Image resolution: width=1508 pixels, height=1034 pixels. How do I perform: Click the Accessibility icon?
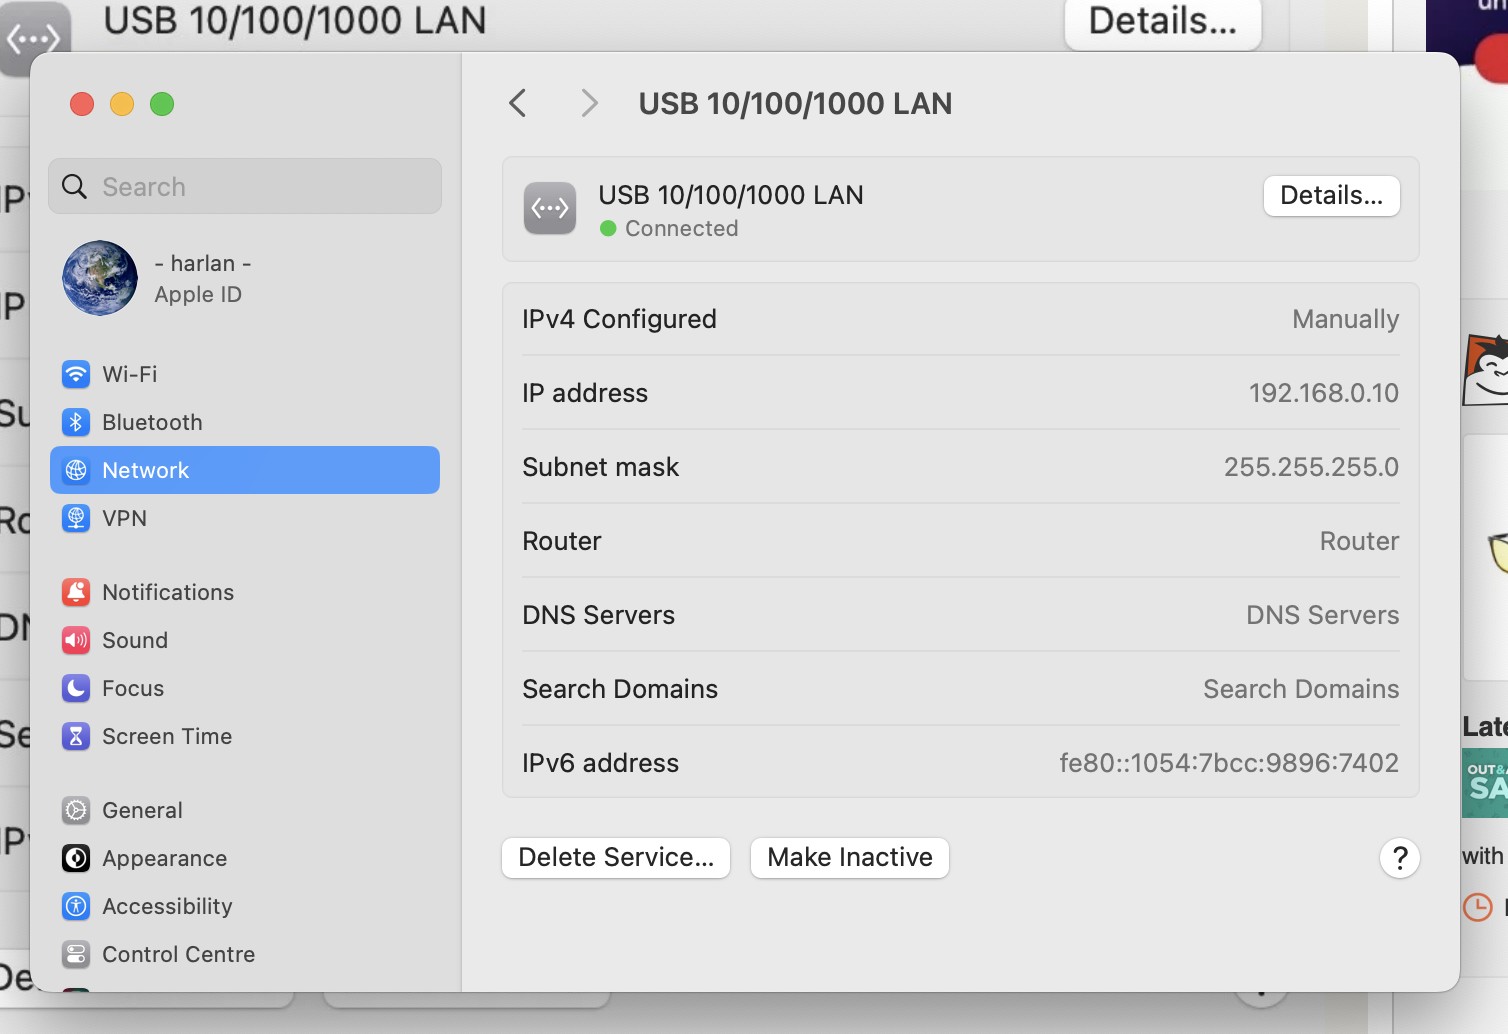coord(76,906)
